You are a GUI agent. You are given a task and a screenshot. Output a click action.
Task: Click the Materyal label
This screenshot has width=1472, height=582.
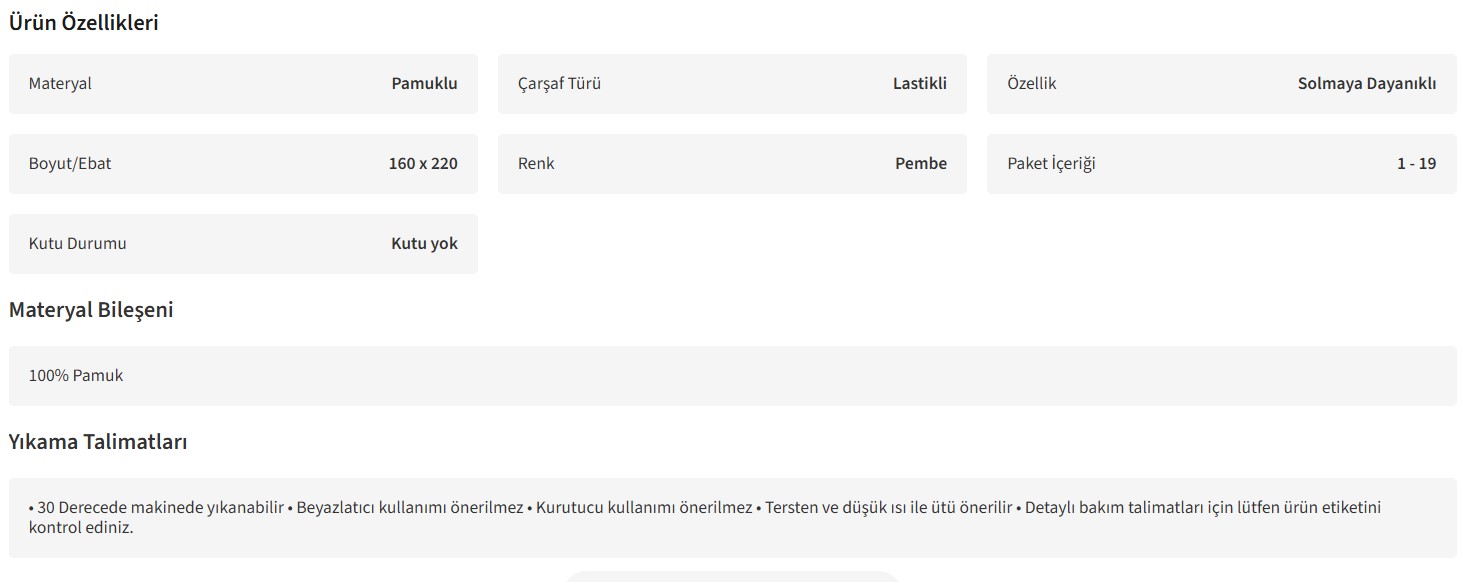60,84
